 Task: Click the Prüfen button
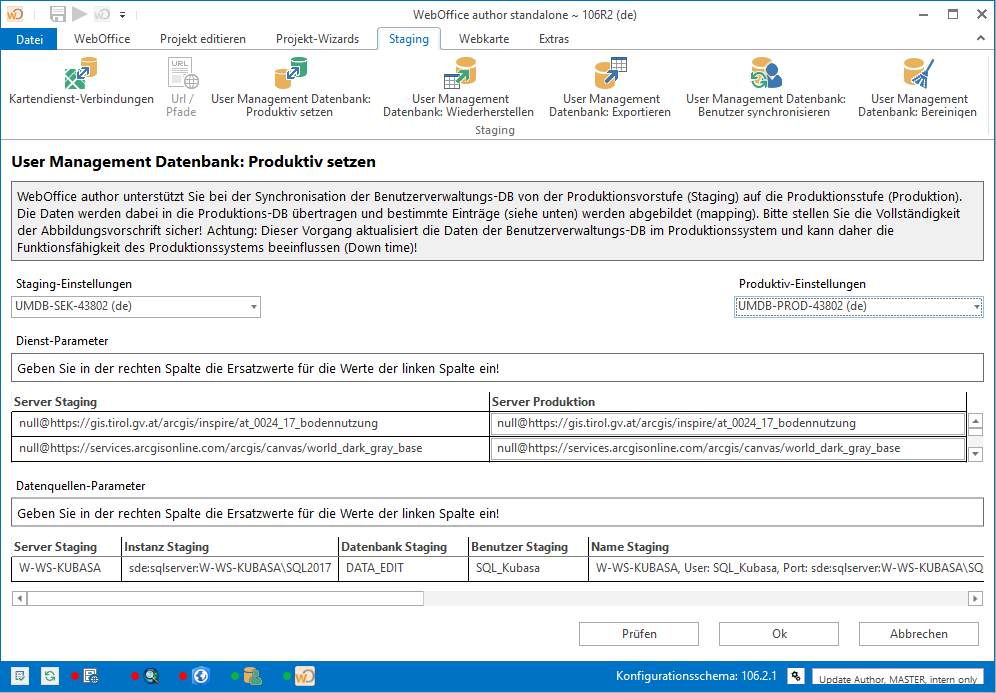point(638,633)
